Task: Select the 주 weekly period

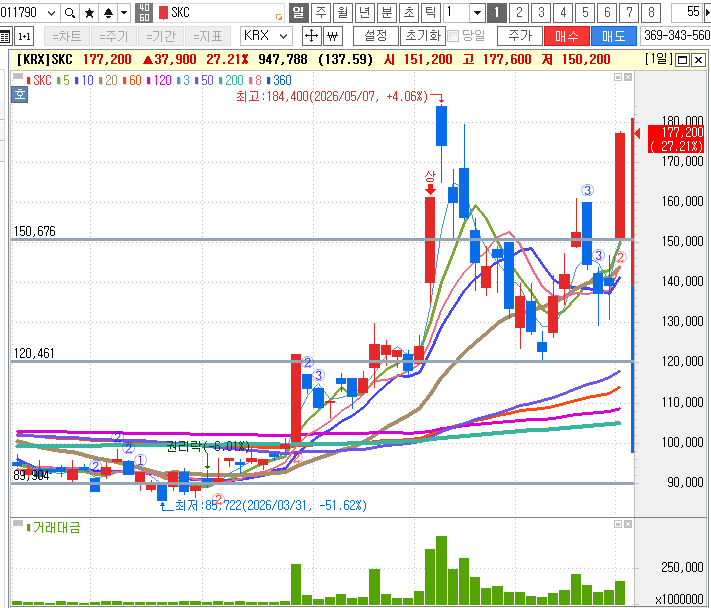Action: (321, 13)
